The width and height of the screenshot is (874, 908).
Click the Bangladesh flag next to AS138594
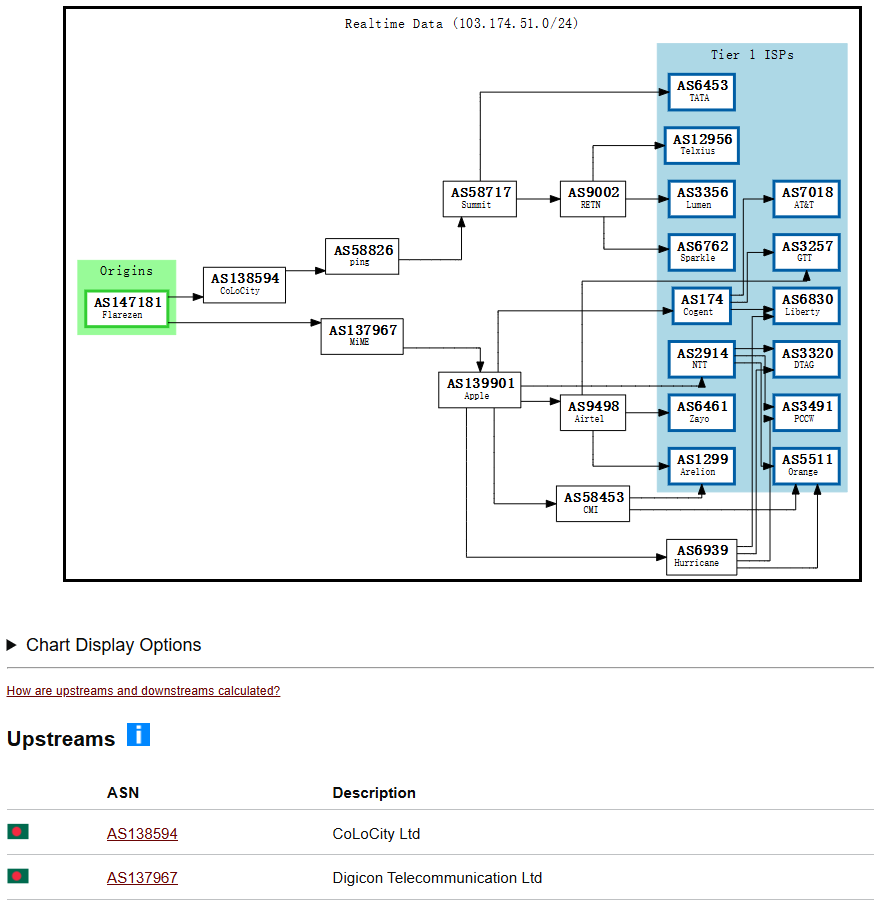click(18, 832)
